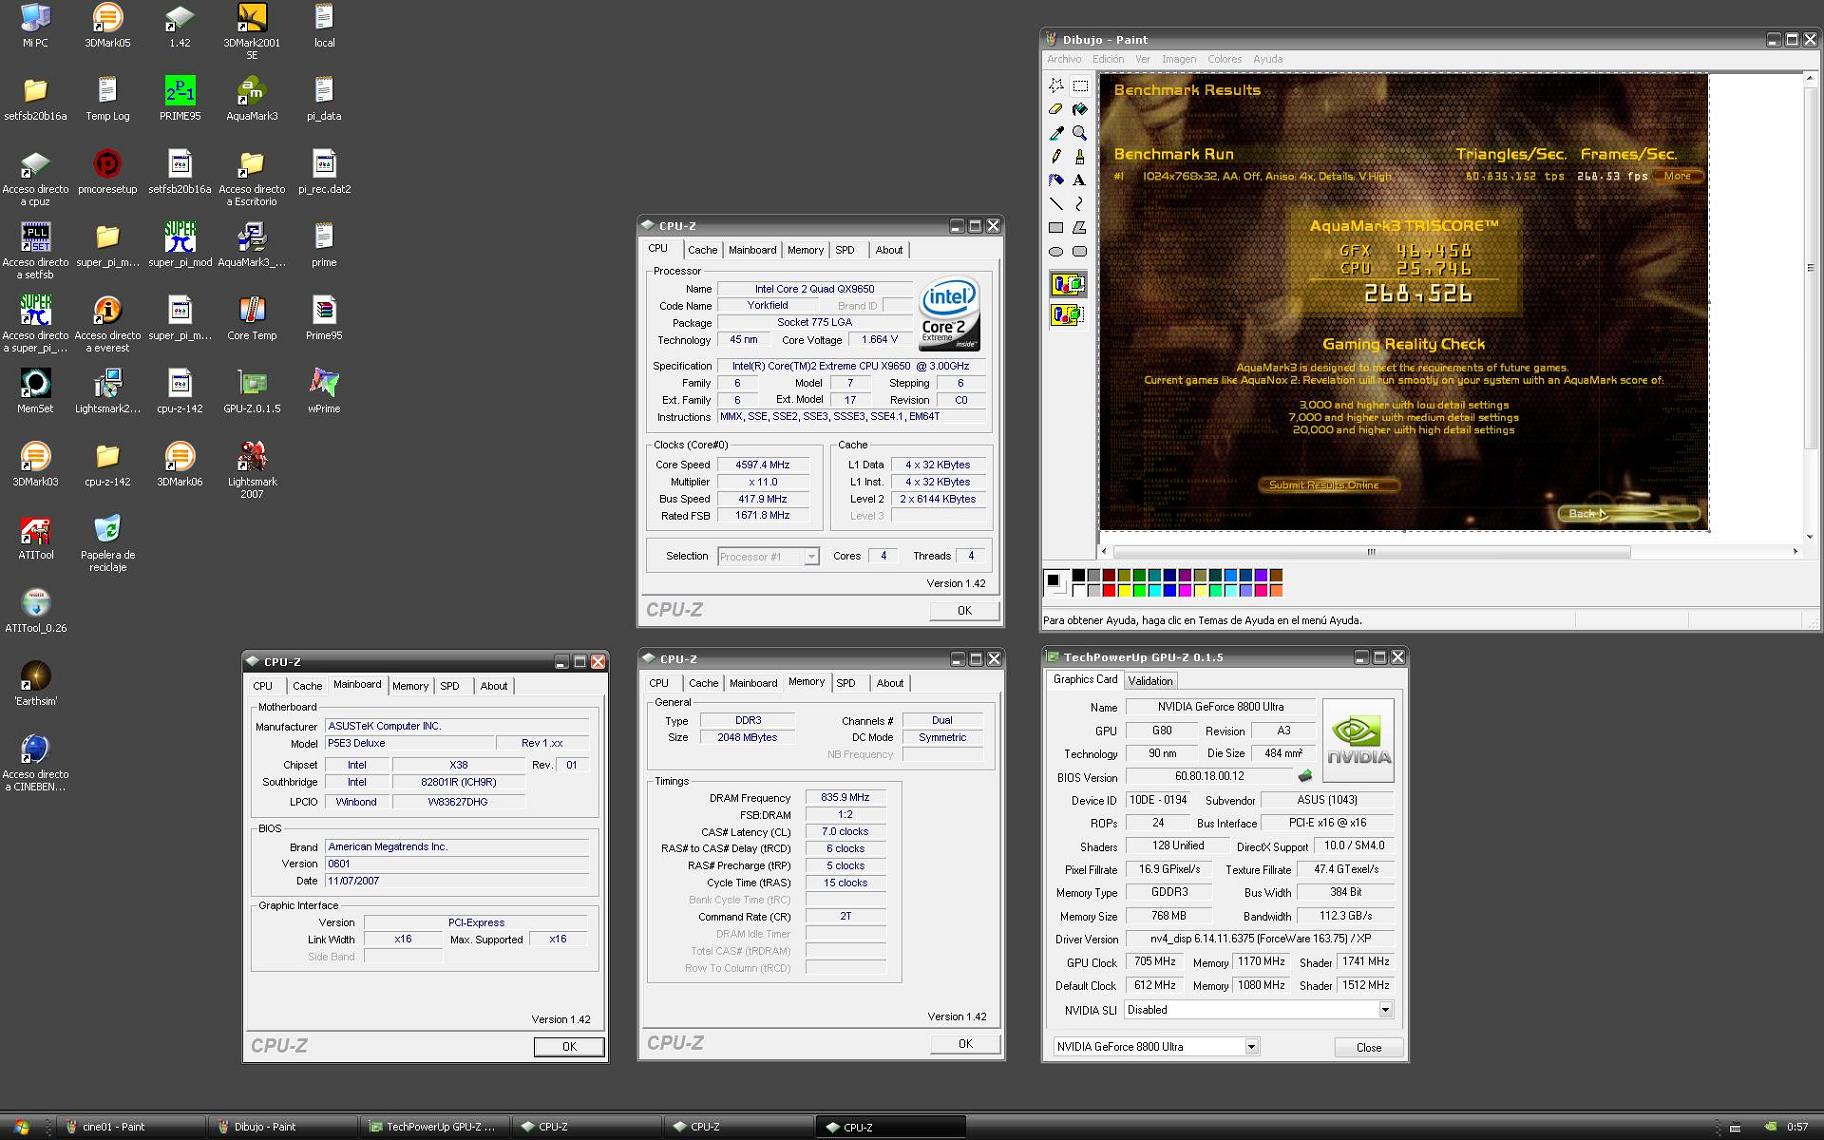
Task: Open the Core Temp desktop icon
Action: click(252, 319)
